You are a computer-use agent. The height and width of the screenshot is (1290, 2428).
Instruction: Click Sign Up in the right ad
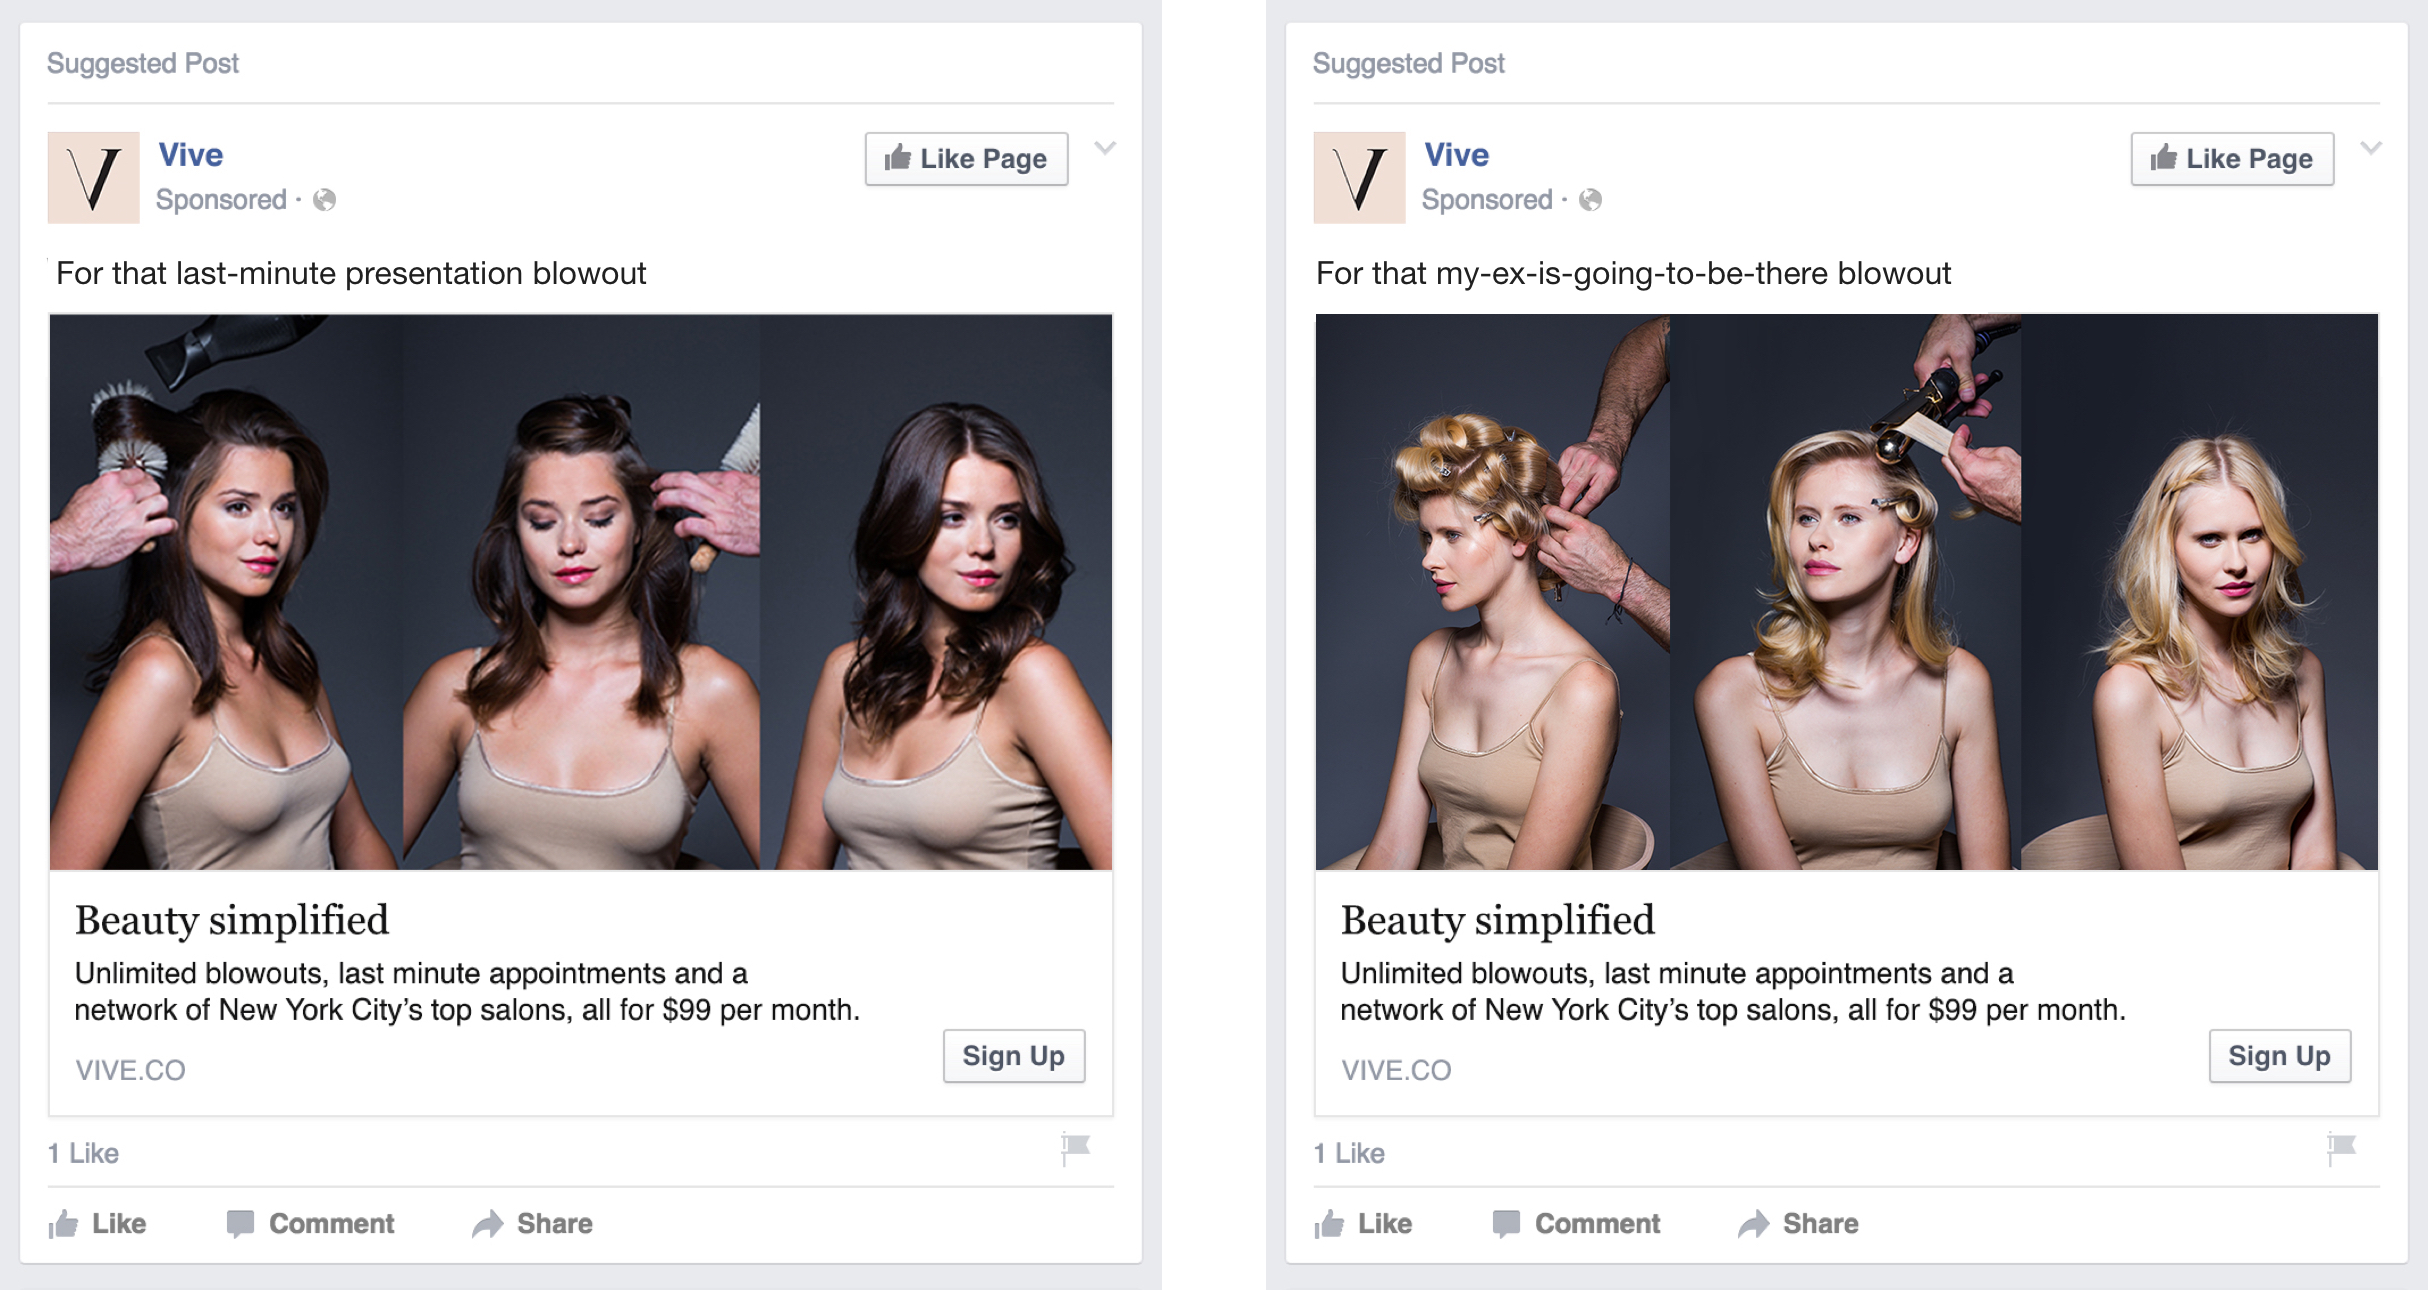[x=2279, y=1056]
